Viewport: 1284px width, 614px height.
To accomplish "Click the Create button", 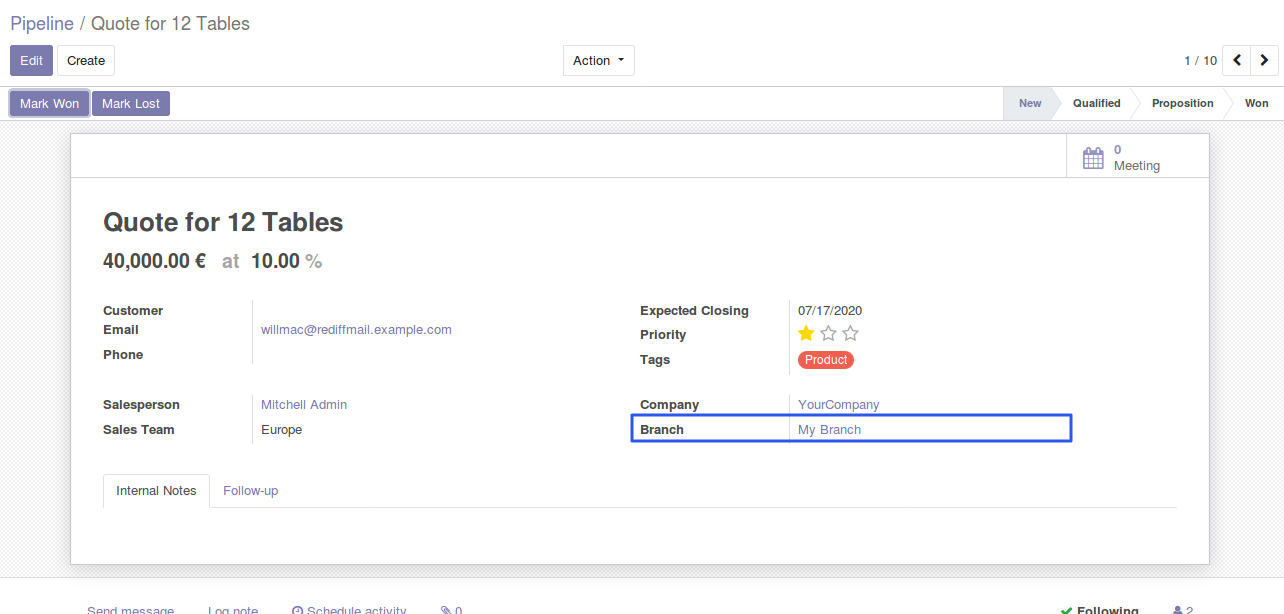I will coord(86,61).
